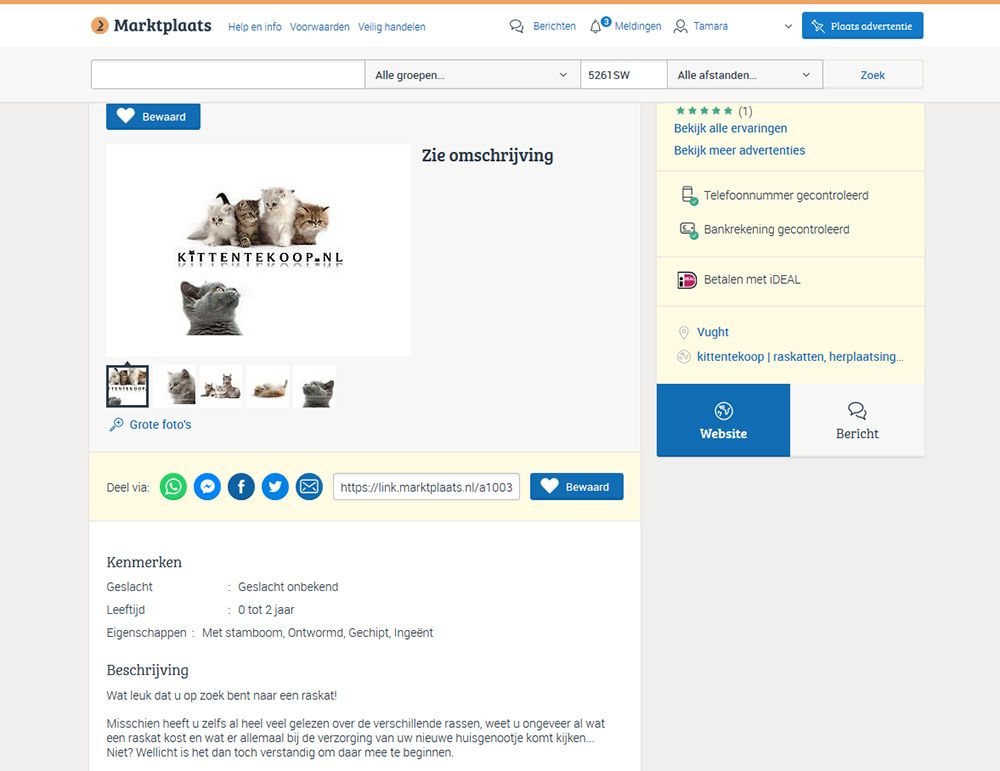Viewport: 1000px width, 771px height.
Task: Click the Plaats advertentie button
Action: pos(862,26)
